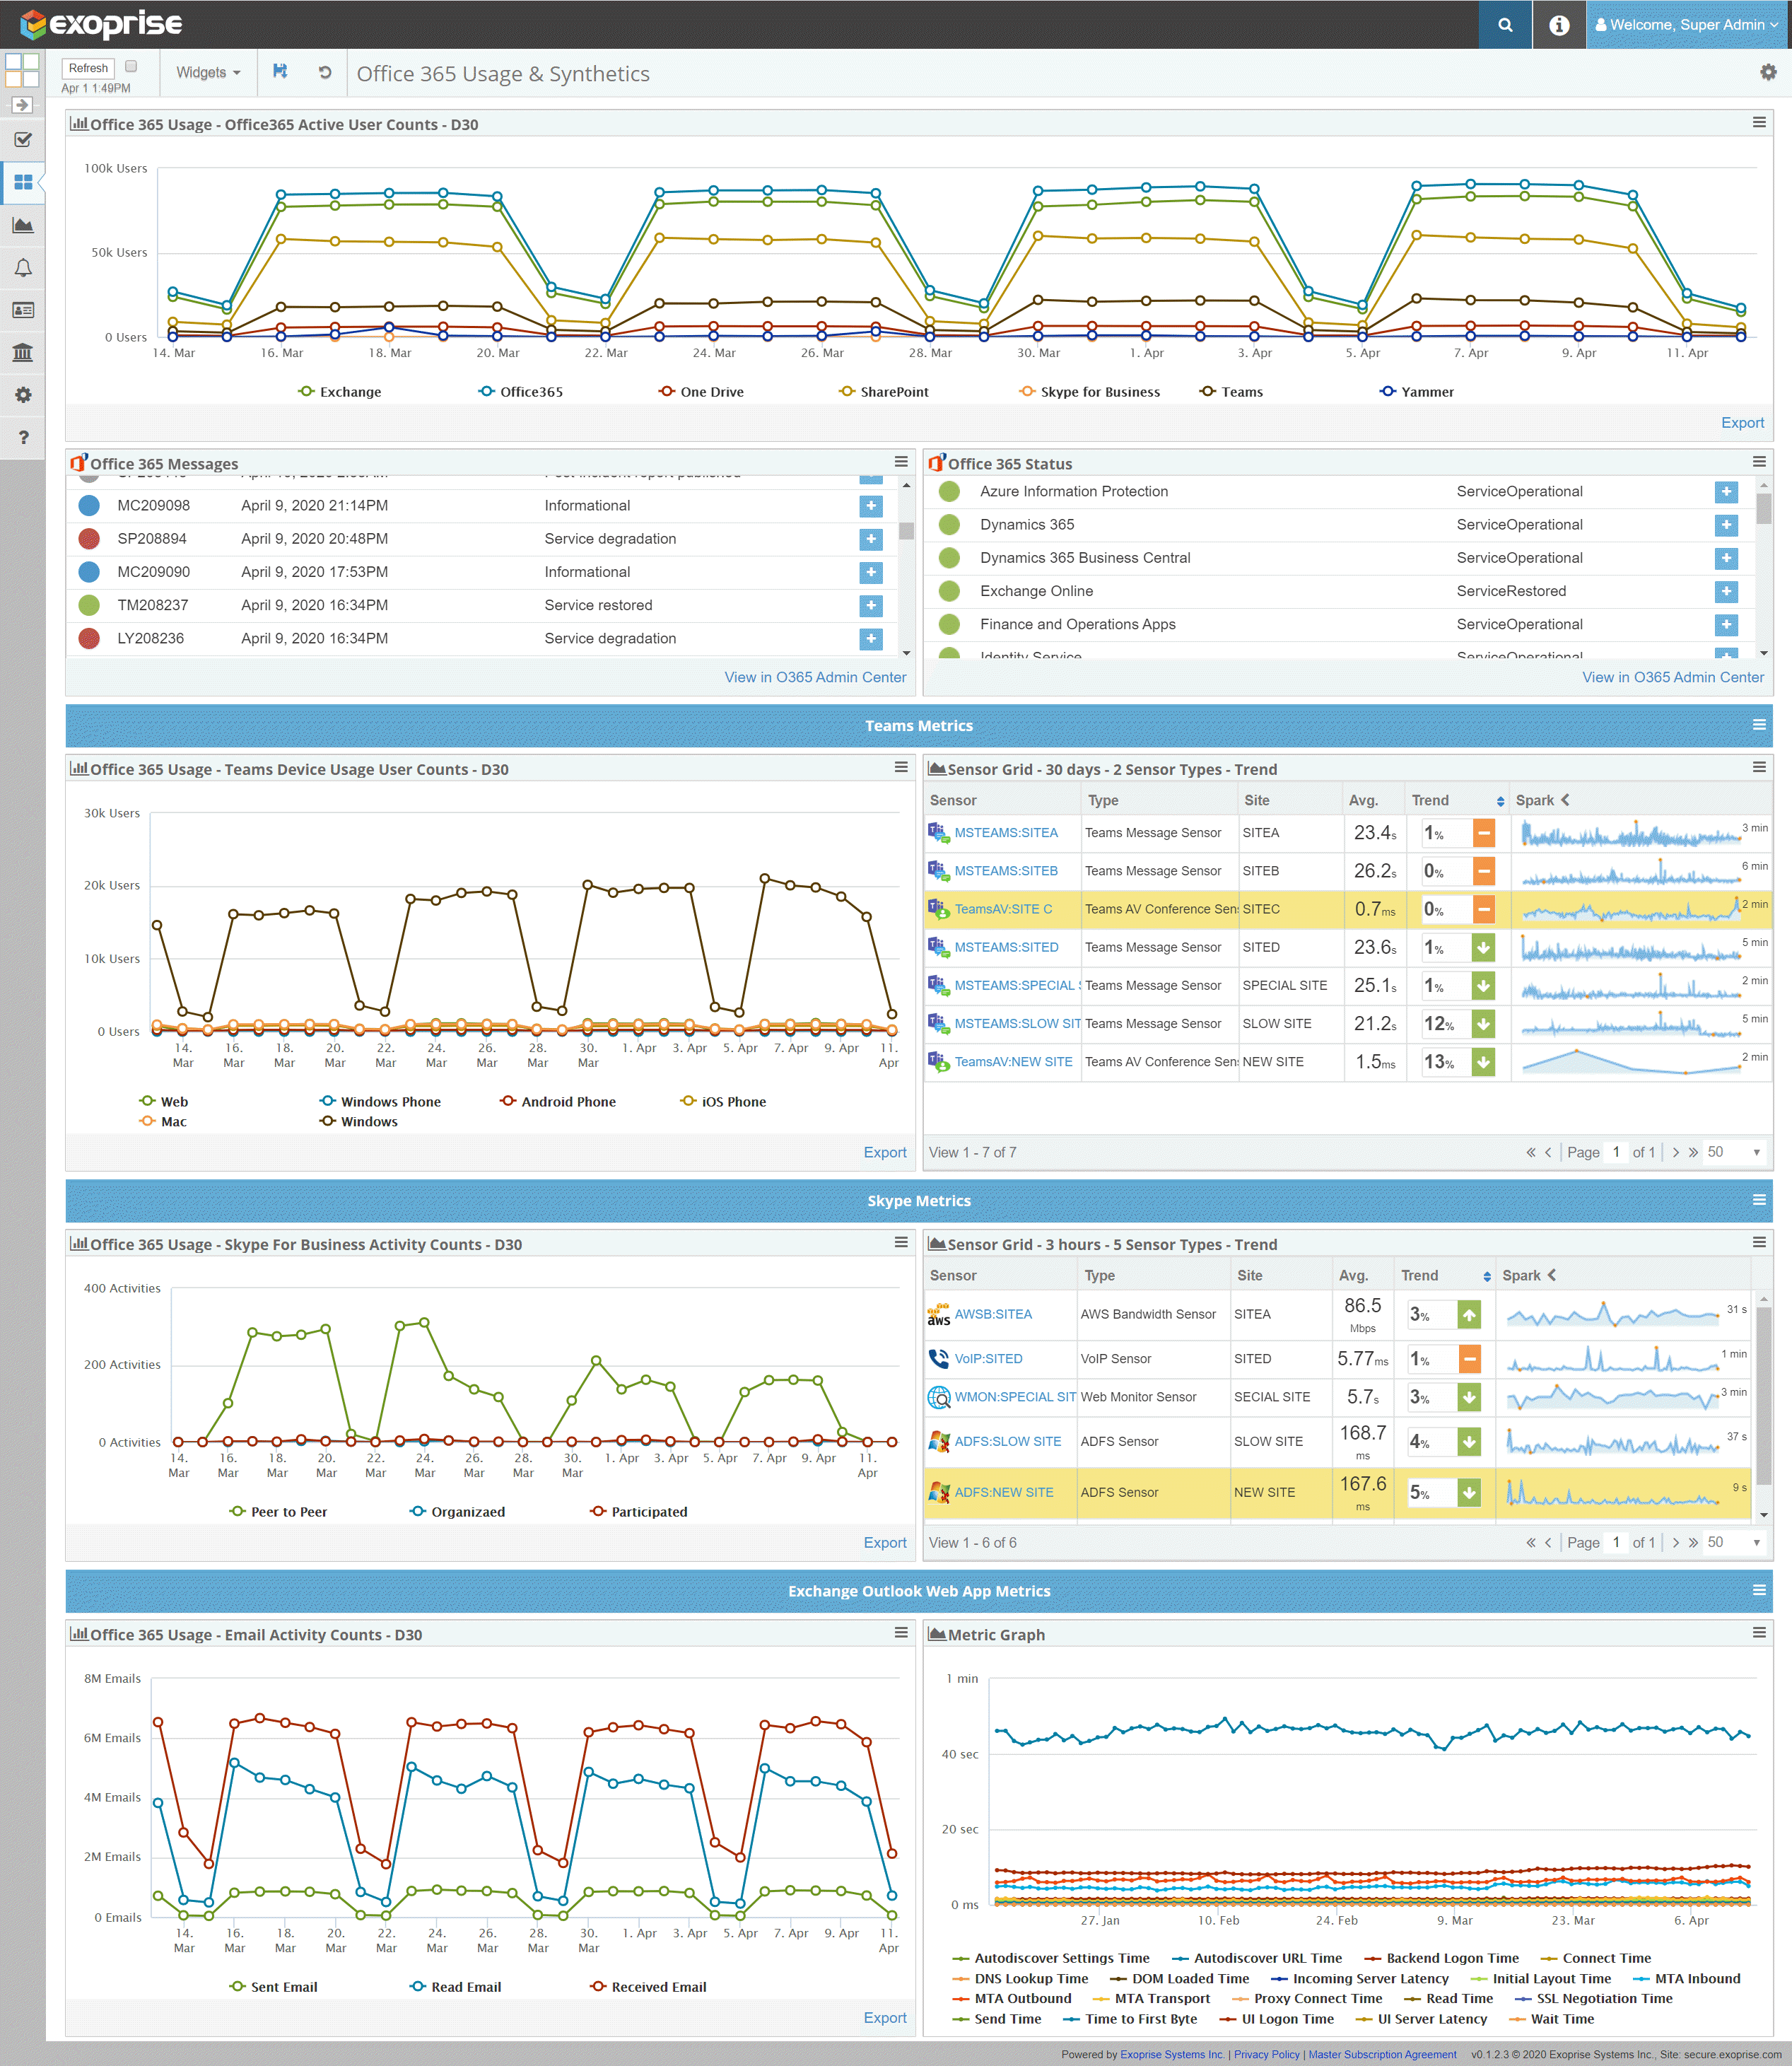This screenshot has height=2066, width=1792.
Task: Open the Widgets dropdown menu
Action: (208, 72)
